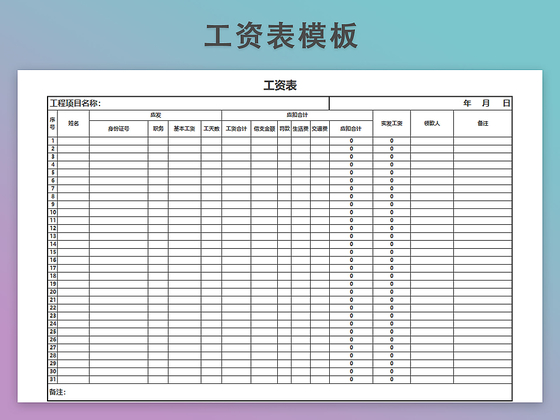
Task: Select the 序号 column header
Action: (x=52, y=123)
